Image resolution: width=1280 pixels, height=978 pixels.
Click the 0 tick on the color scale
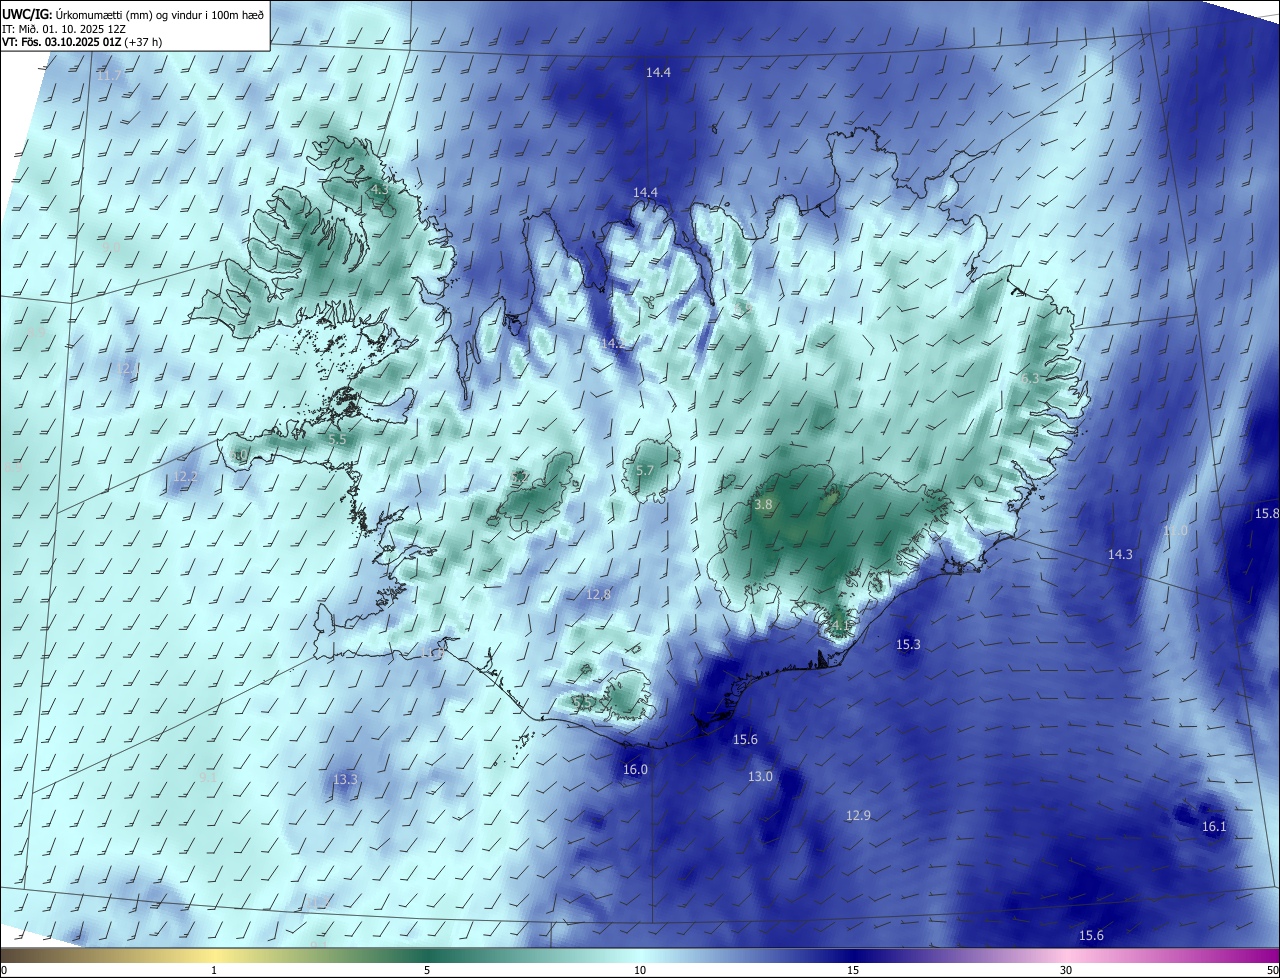coord(4,970)
